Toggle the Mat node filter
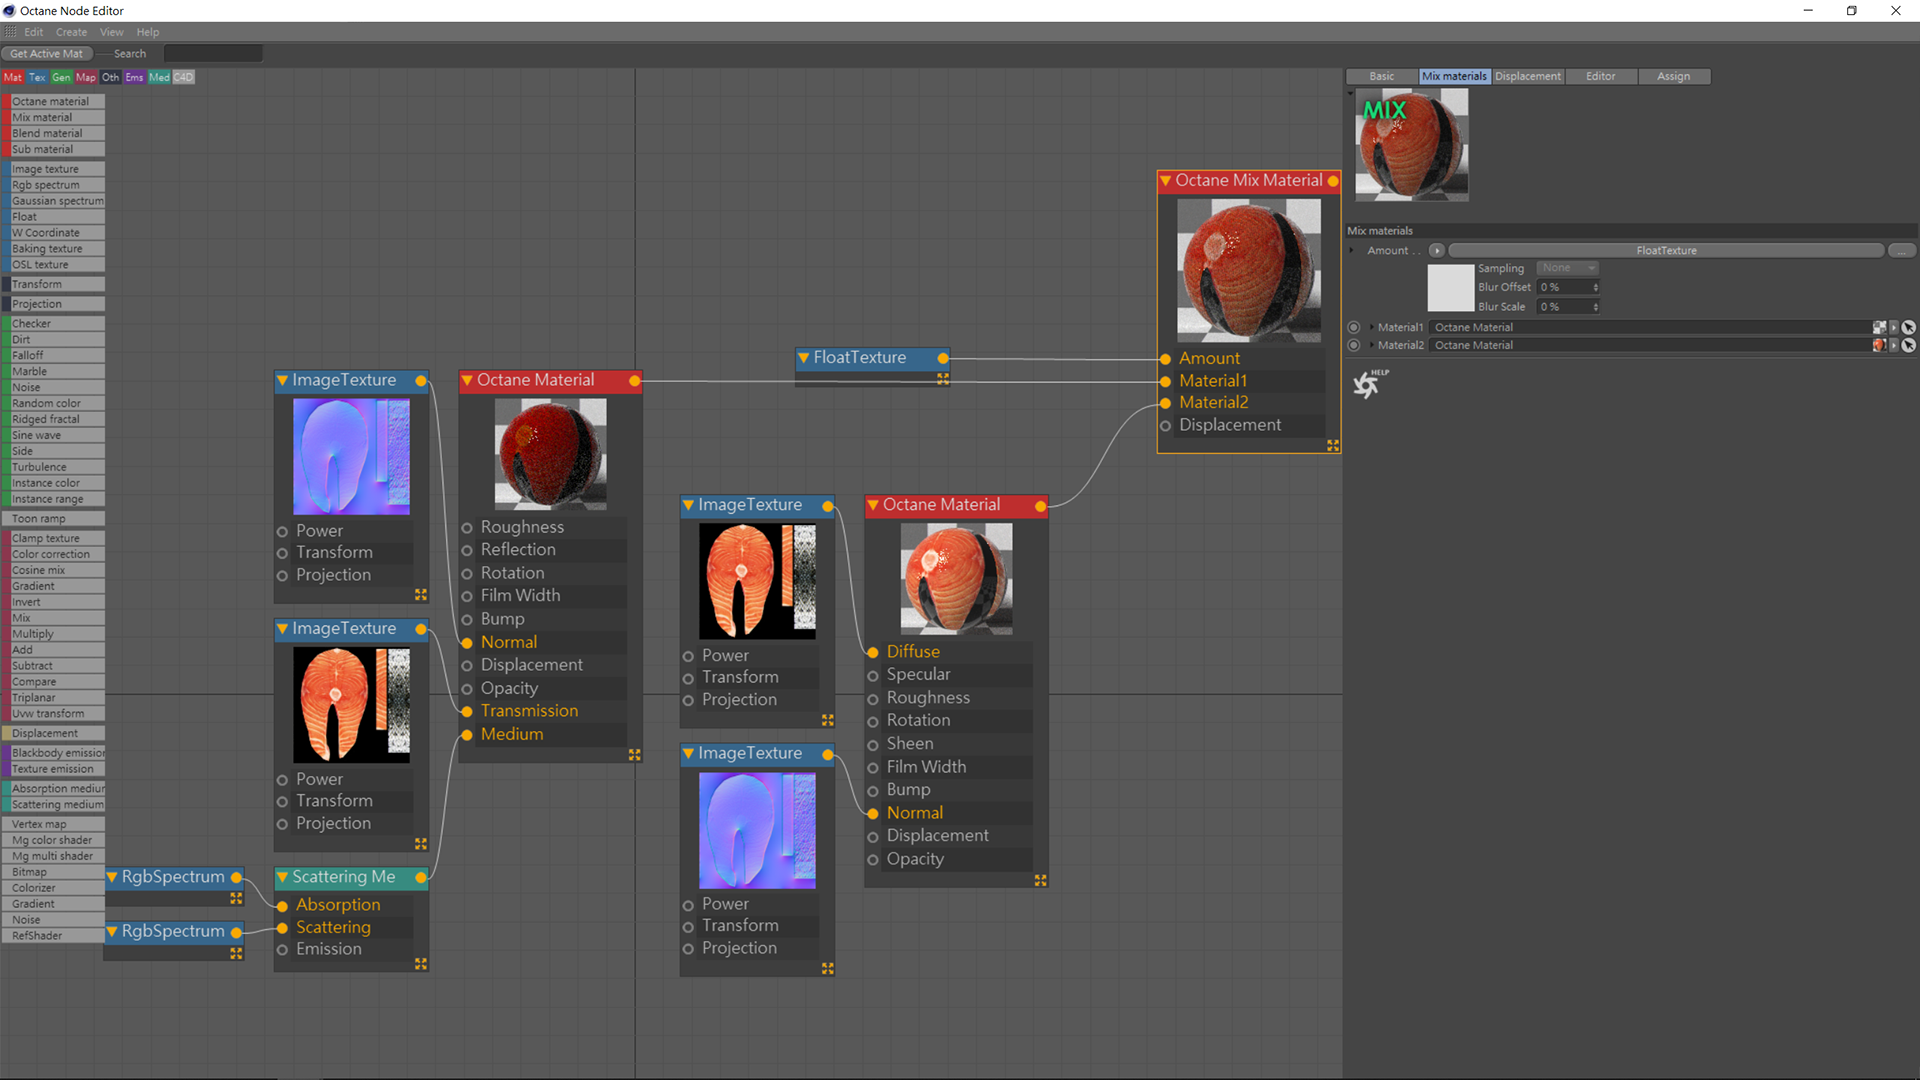This screenshot has height=1080, width=1920. (13, 77)
